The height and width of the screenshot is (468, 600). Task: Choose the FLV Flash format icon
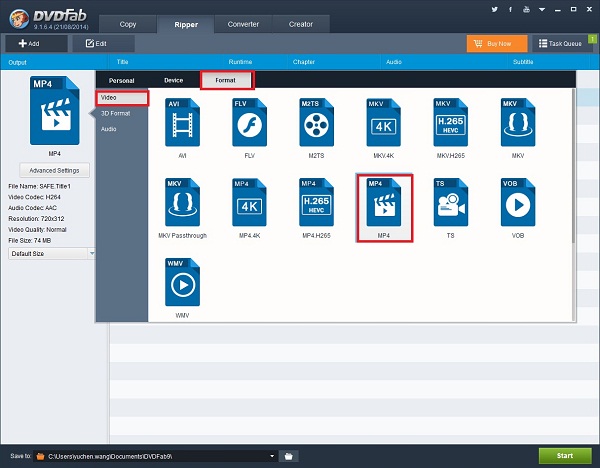point(249,122)
